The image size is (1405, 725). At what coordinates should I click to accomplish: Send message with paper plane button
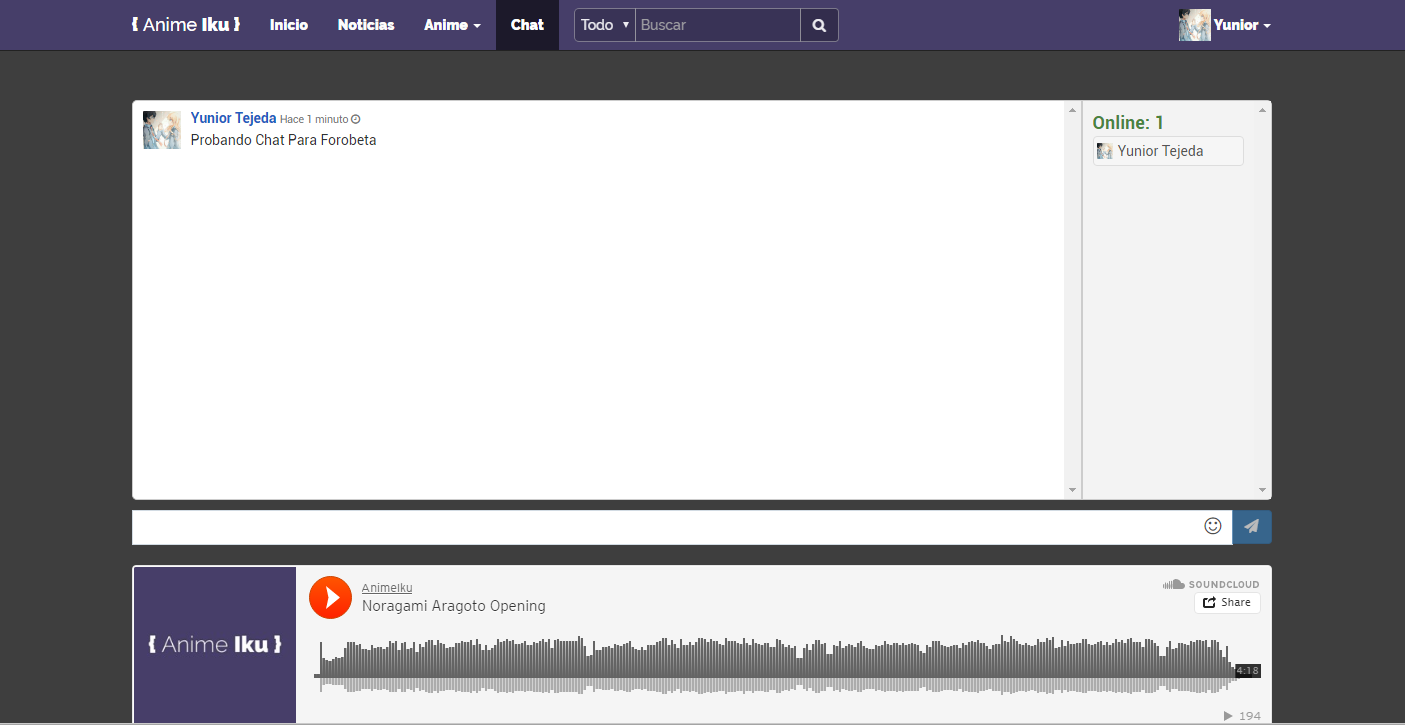tap(1252, 527)
